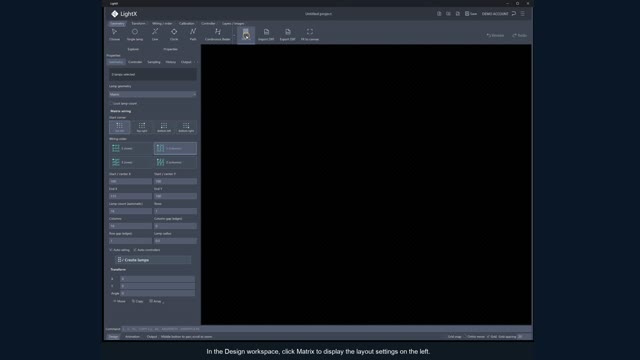
Task: Select the Single lamp tool
Action: point(135,34)
